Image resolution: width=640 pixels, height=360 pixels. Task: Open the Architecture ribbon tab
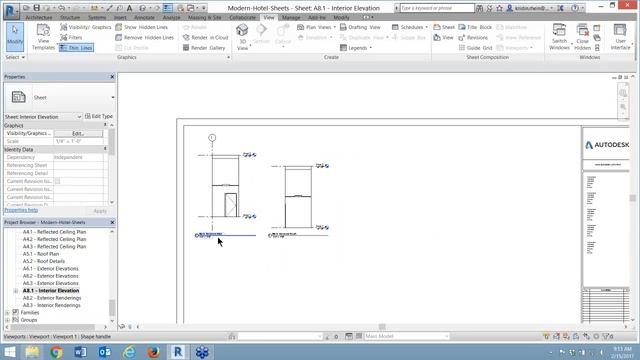pos(39,18)
